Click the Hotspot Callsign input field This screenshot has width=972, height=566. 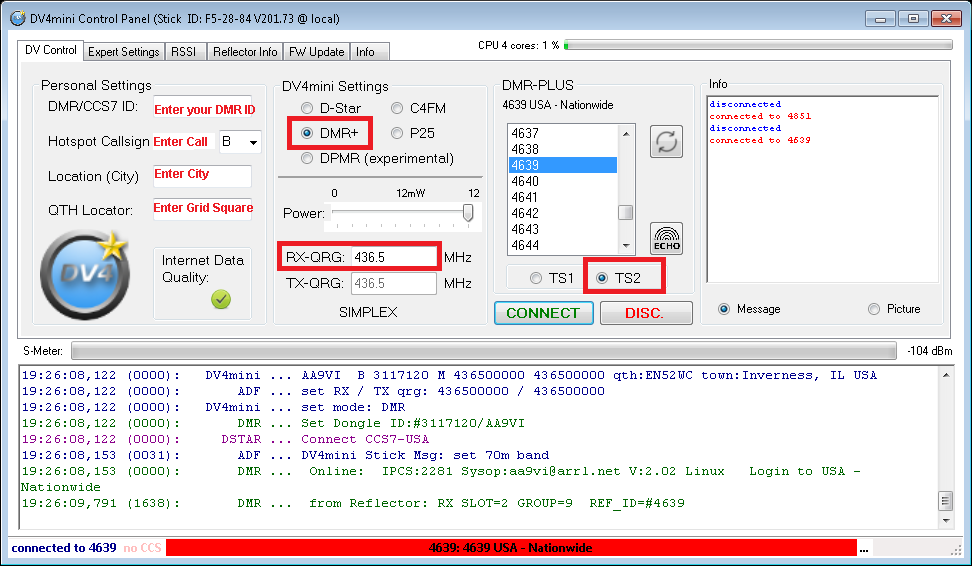pyautogui.click(x=184, y=142)
